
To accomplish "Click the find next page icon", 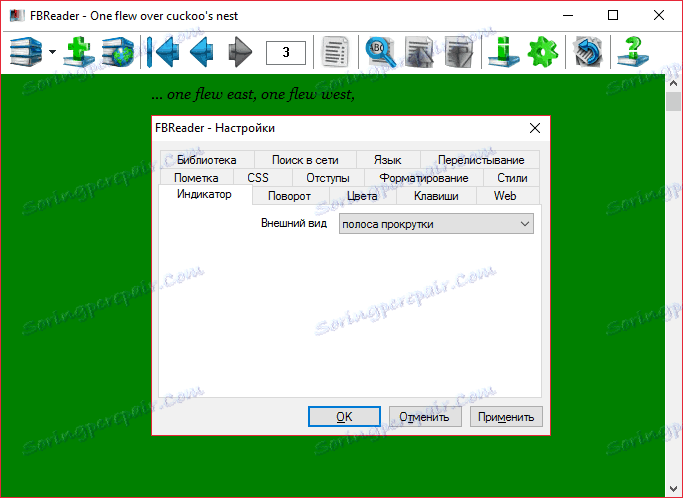I will tap(459, 52).
